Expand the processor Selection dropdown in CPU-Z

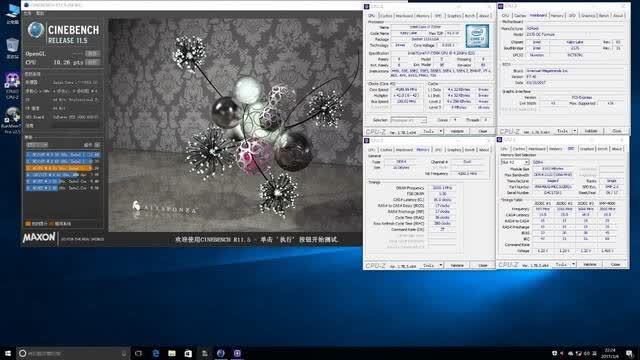[408, 120]
